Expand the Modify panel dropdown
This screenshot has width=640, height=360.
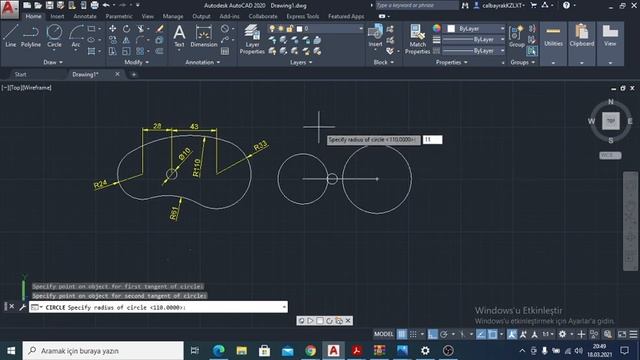137,62
